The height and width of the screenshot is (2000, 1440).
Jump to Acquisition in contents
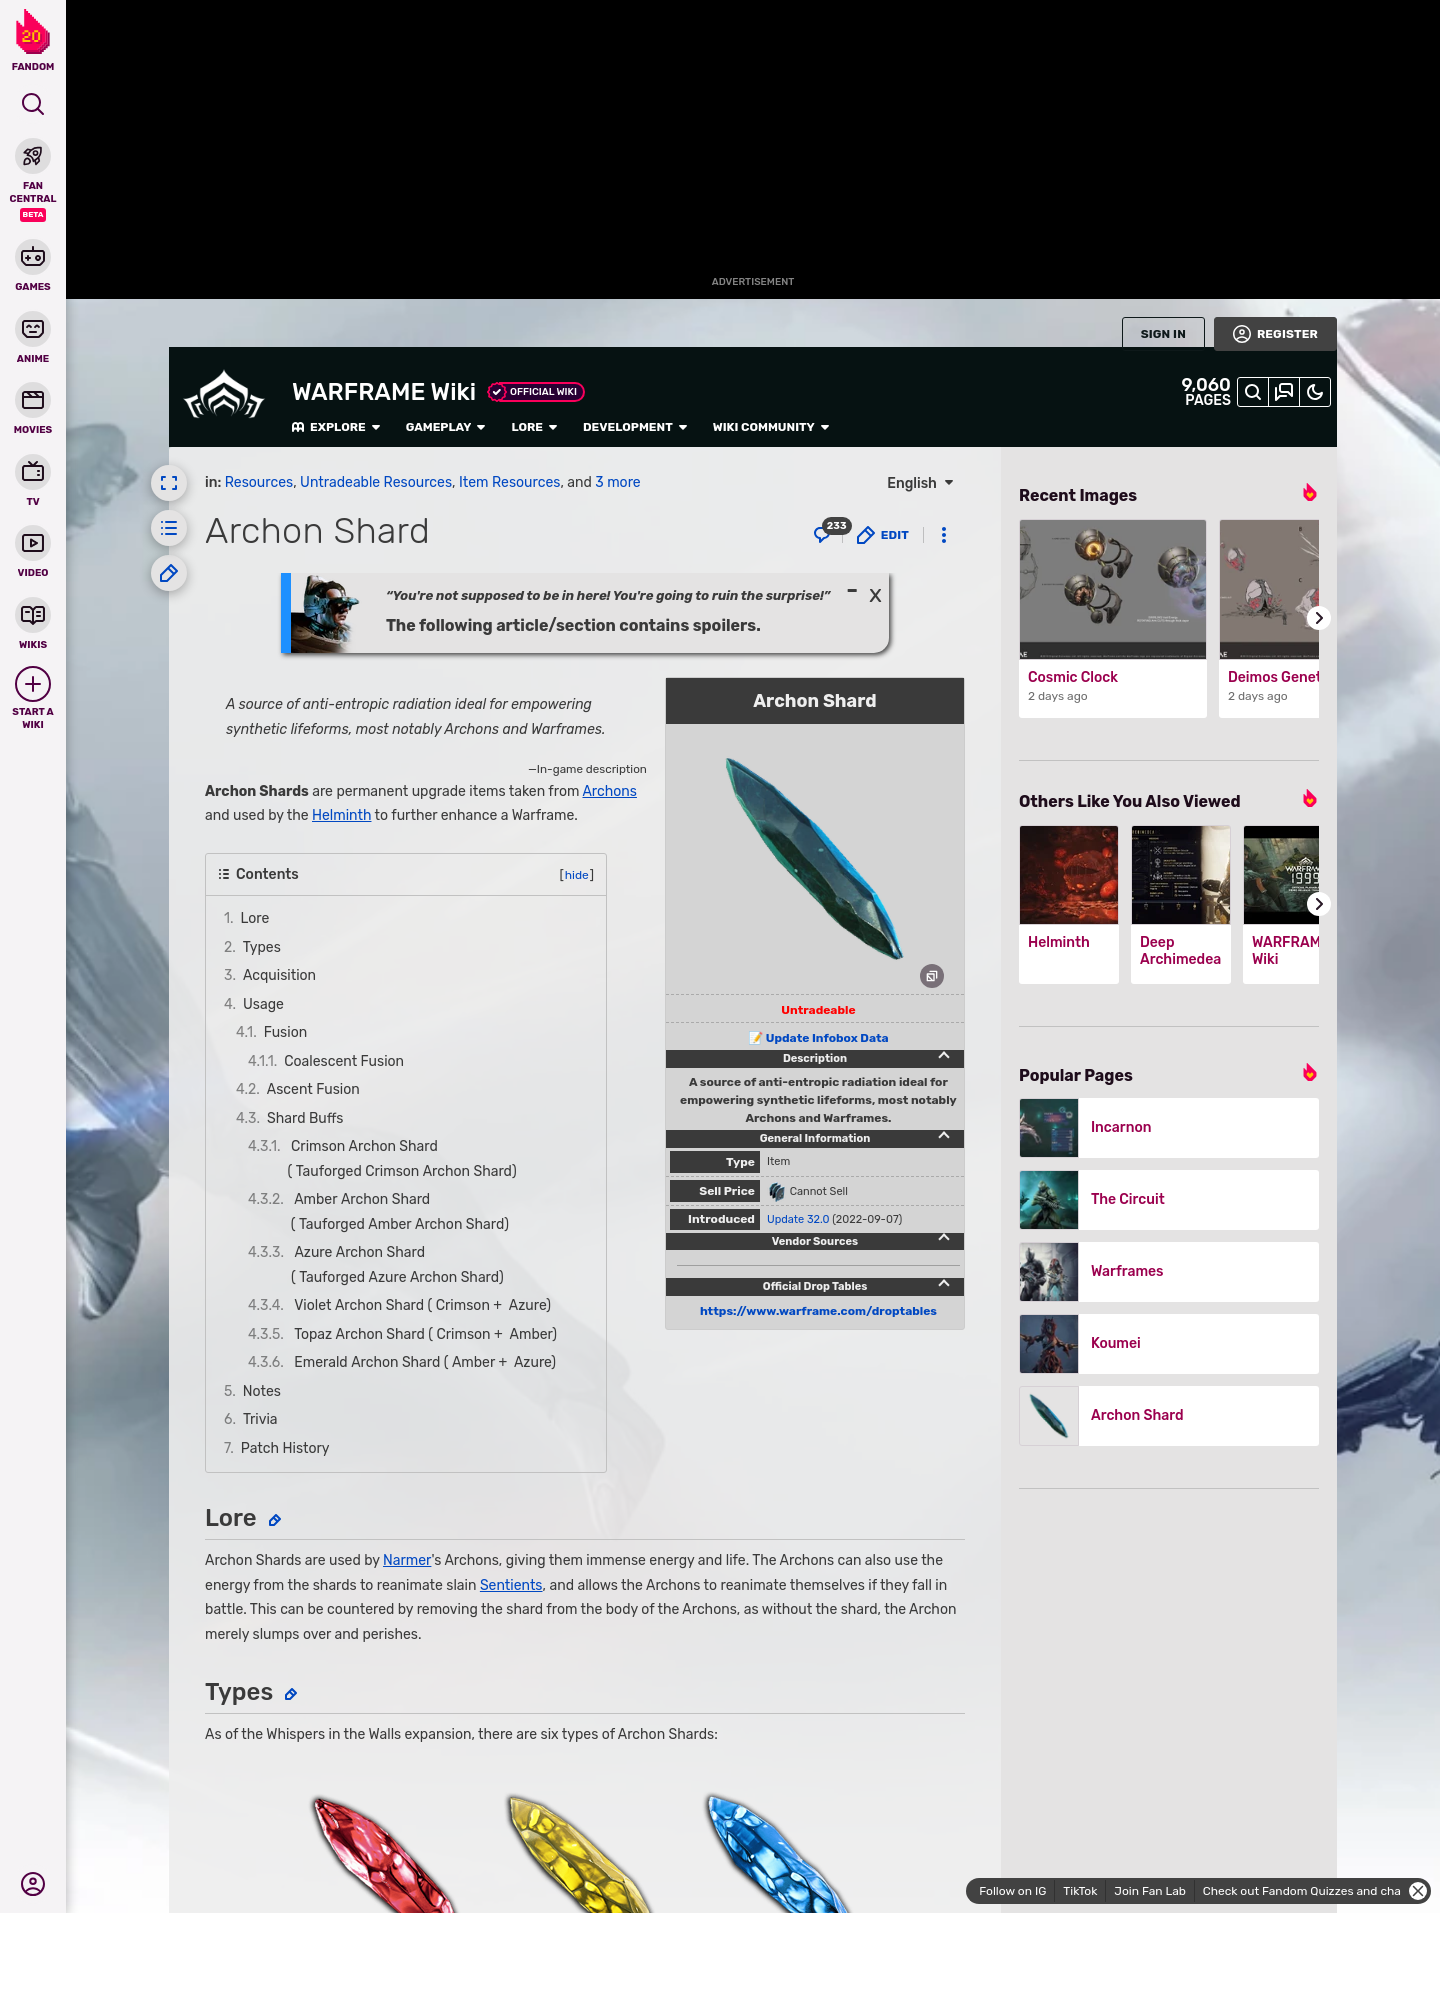[279, 975]
